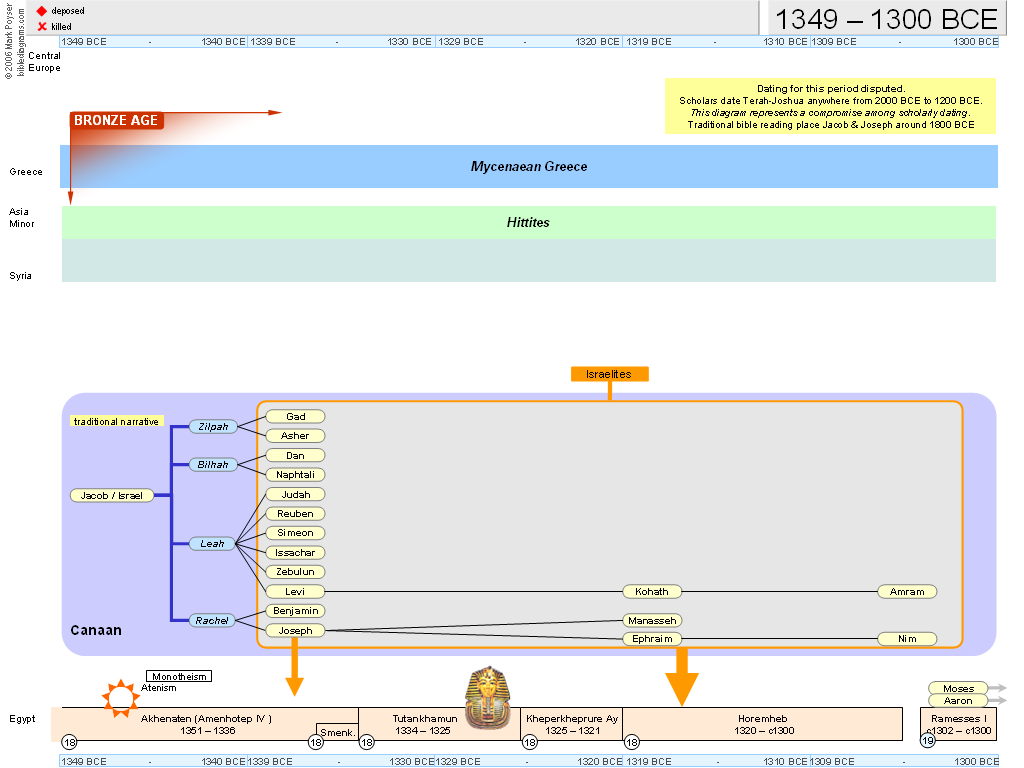Open the Monotheism label box
Viewport: 1024px width, 768px height.
179,677
